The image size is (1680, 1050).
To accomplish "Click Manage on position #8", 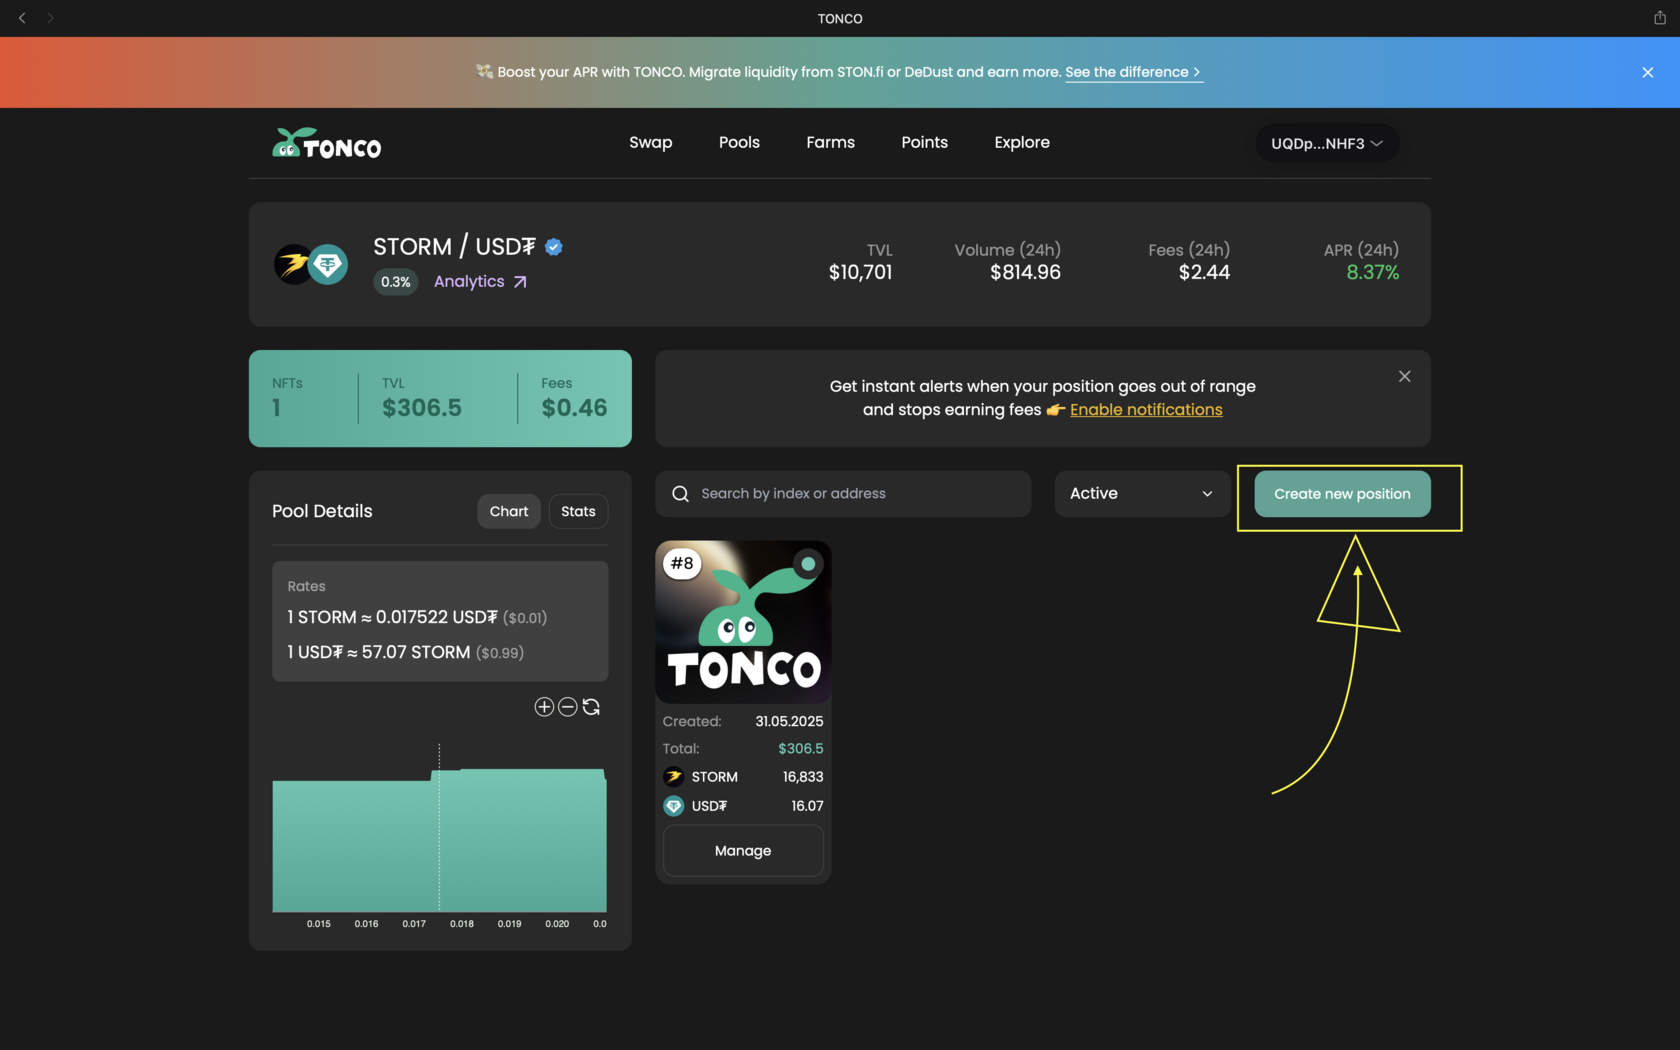I will coord(743,851).
